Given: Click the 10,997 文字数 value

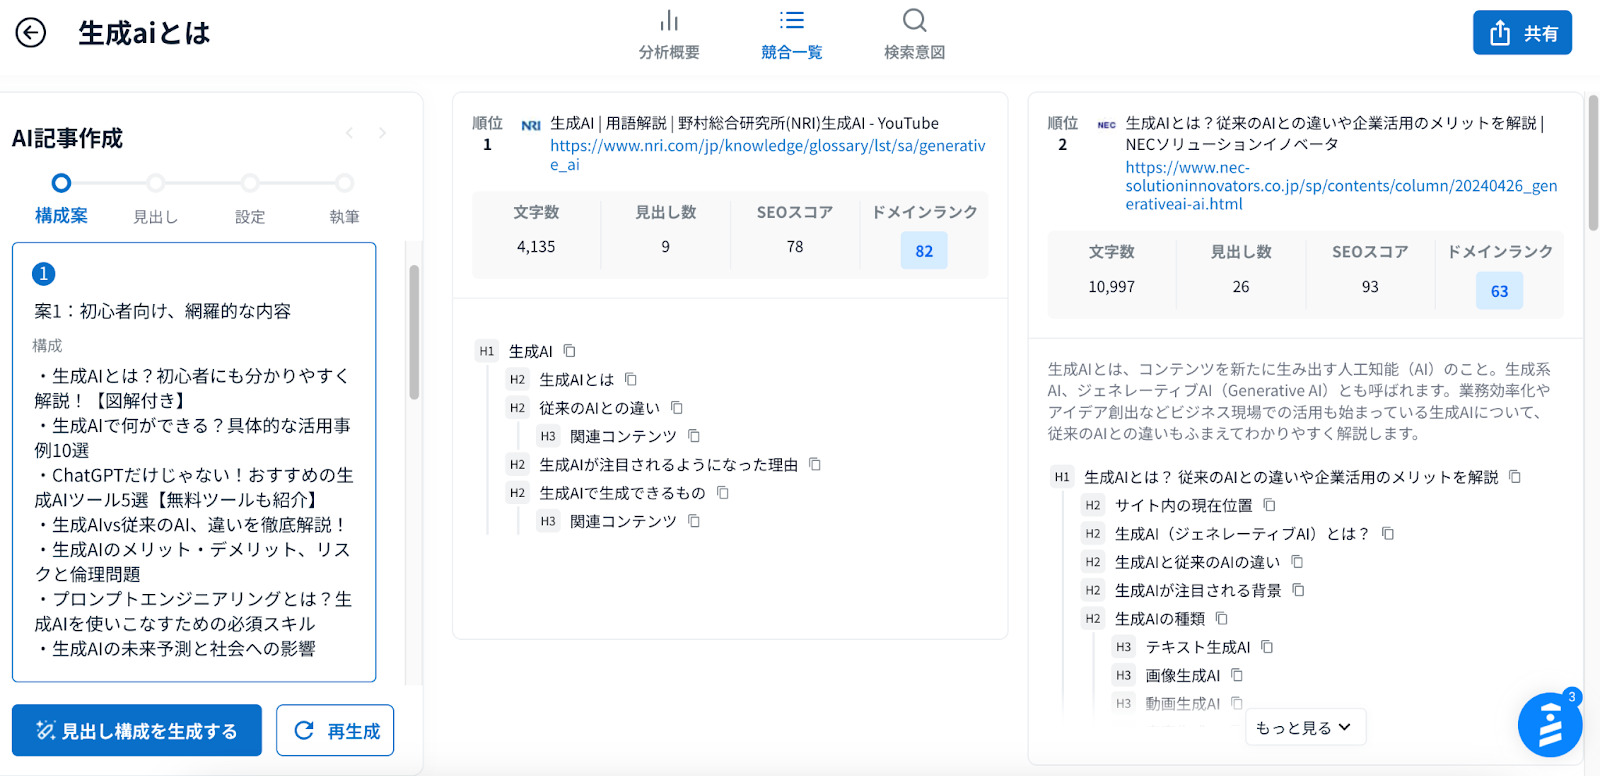Looking at the screenshot, I should tap(1111, 286).
